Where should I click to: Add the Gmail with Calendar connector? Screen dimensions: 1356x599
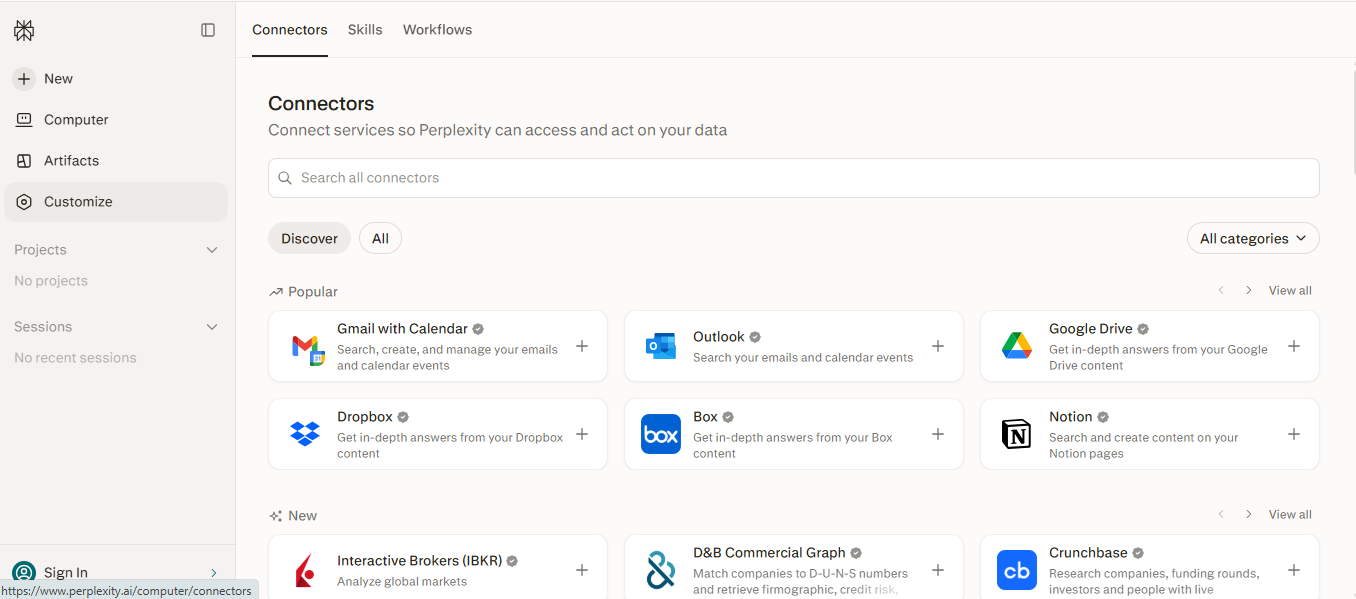point(582,346)
